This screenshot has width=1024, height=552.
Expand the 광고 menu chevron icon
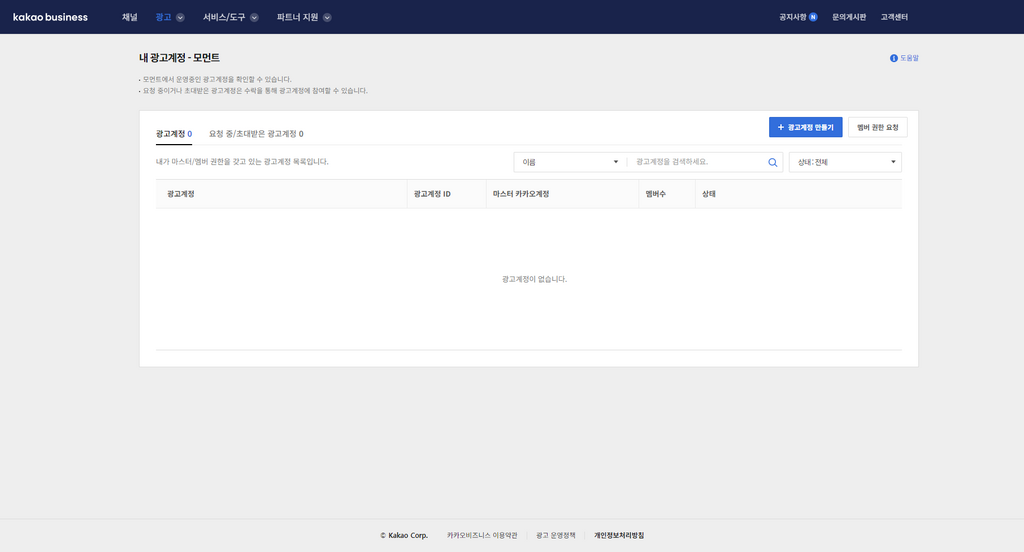click(180, 18)
